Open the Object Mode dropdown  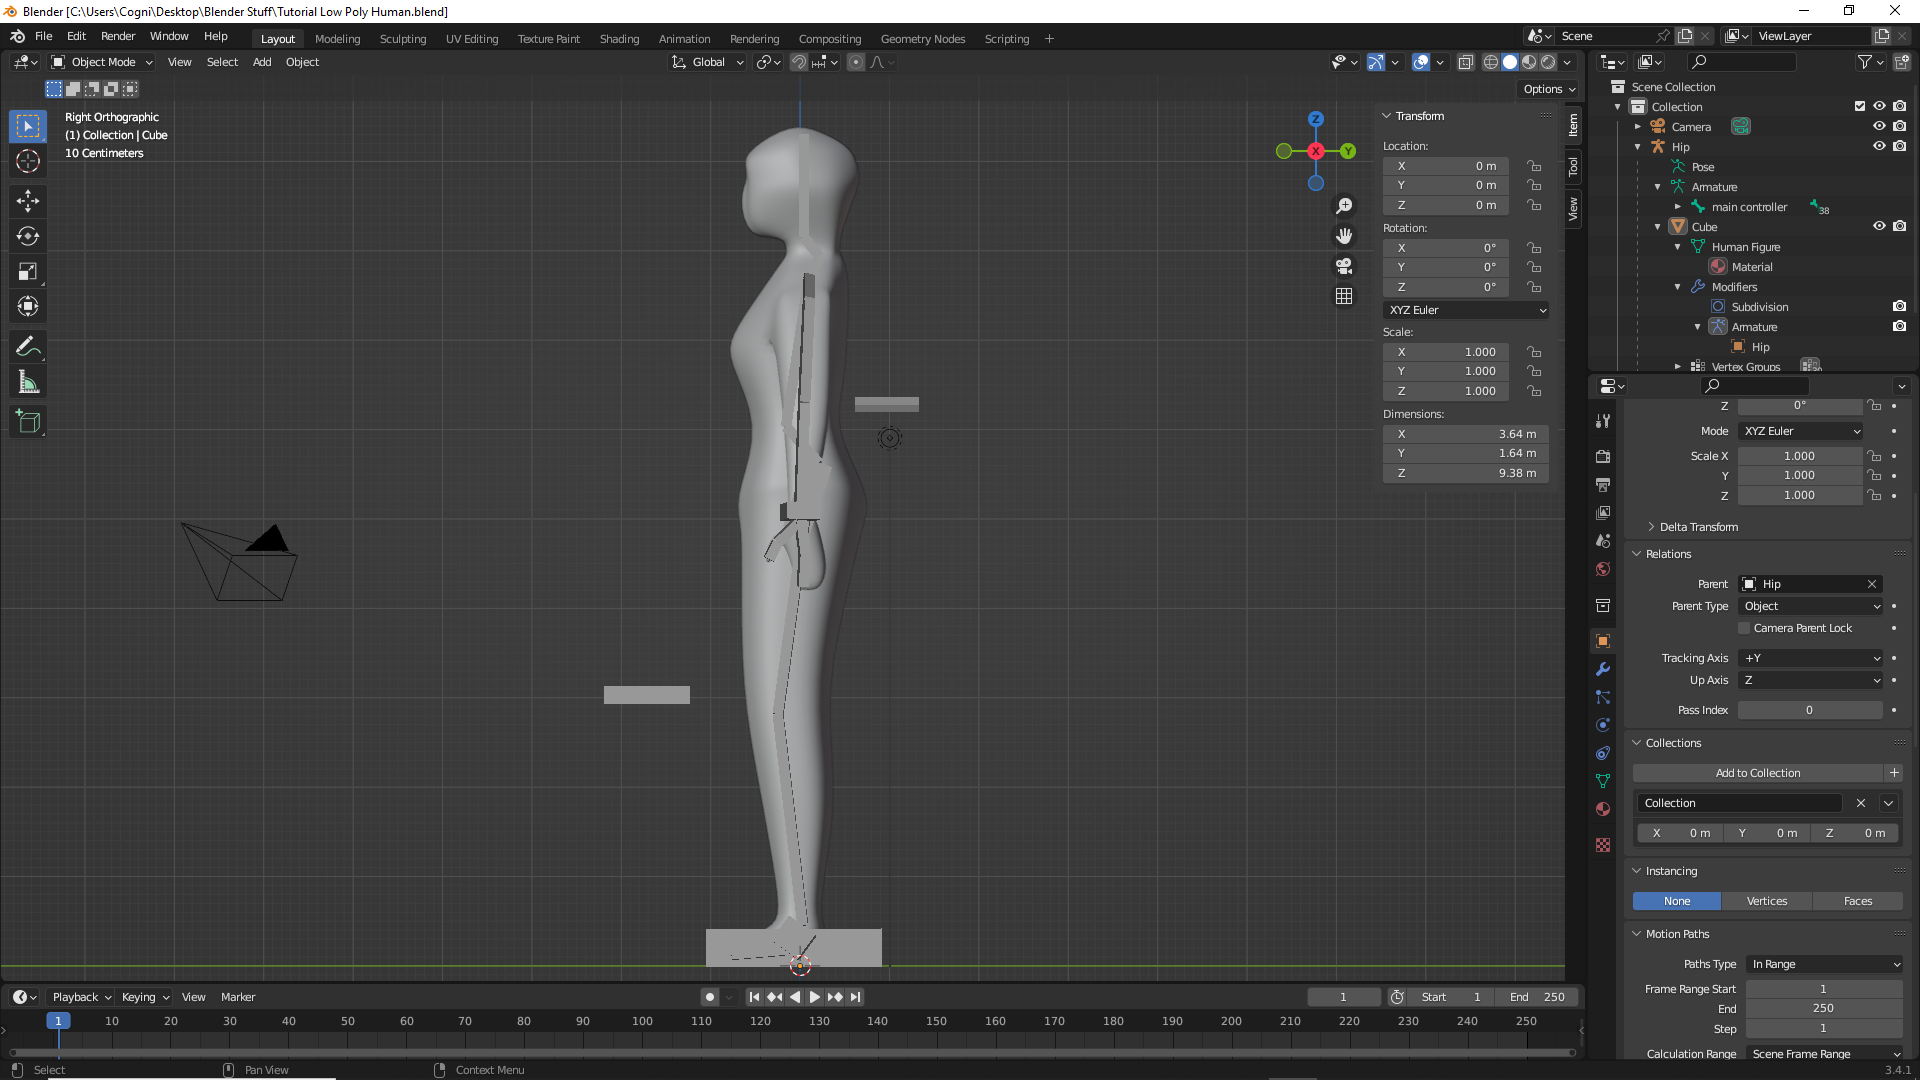pos(100,62)
